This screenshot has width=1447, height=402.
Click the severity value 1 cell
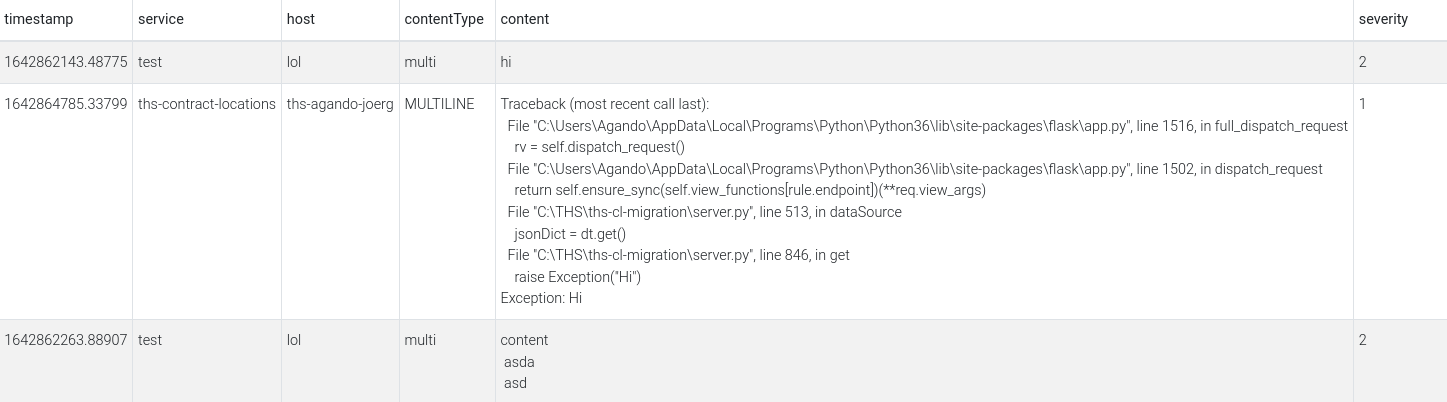(1363, 104)
